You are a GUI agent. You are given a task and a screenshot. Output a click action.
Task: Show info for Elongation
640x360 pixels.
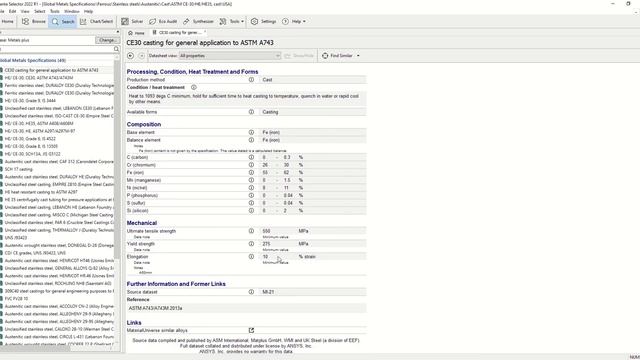click(251, 257)
